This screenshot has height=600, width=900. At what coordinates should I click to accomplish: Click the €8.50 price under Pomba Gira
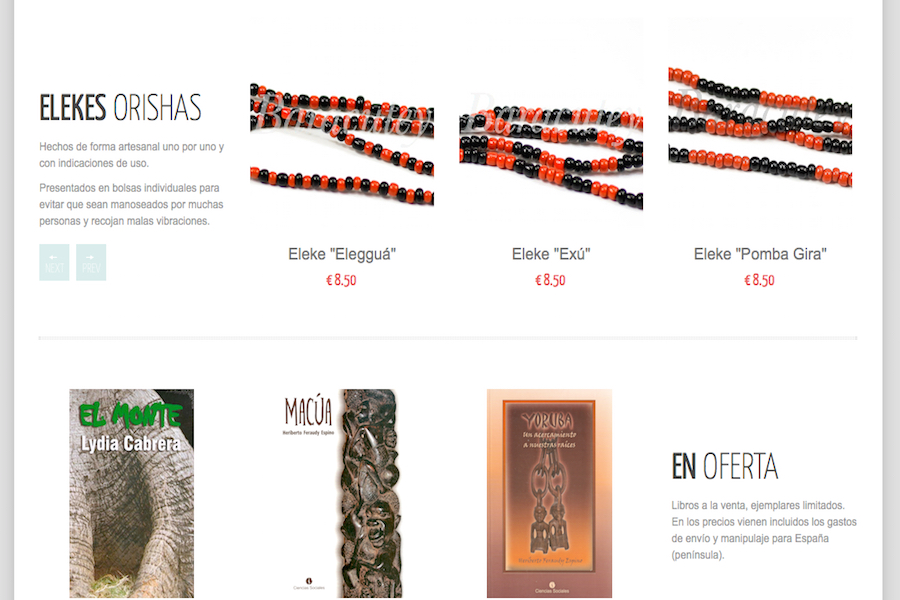tap(759, 280)
